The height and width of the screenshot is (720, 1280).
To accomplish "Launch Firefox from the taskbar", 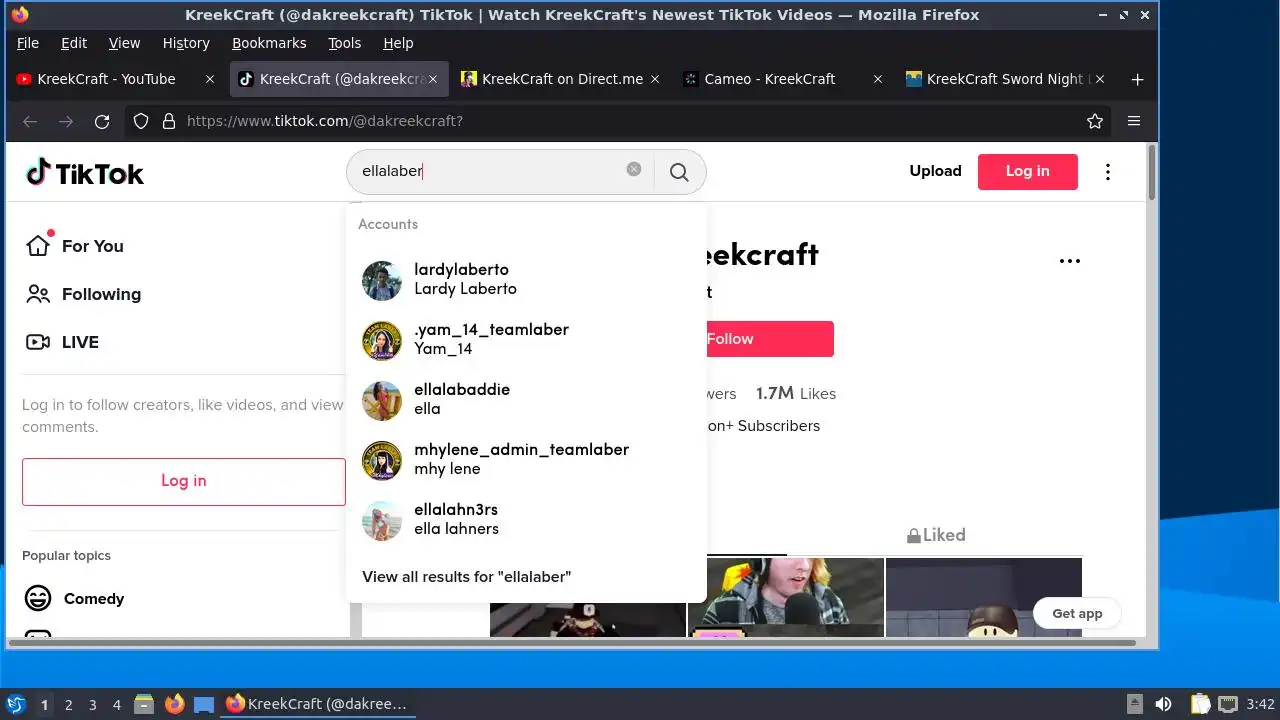I will pos(175,704).
